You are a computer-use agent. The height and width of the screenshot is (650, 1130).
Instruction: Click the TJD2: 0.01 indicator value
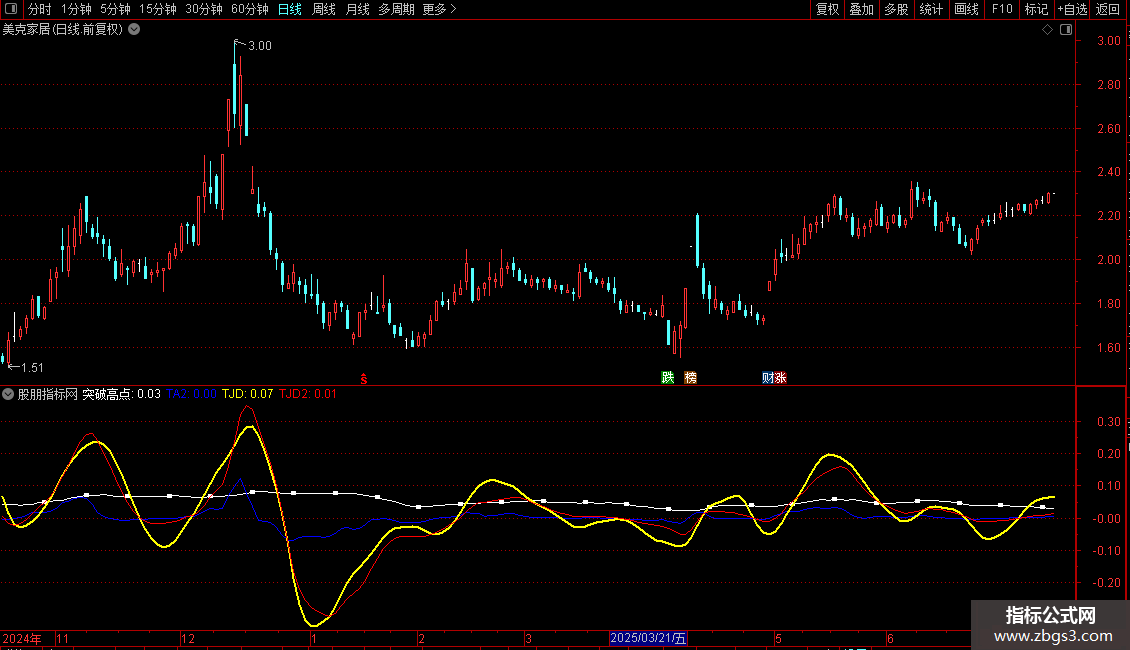(308, 394)
